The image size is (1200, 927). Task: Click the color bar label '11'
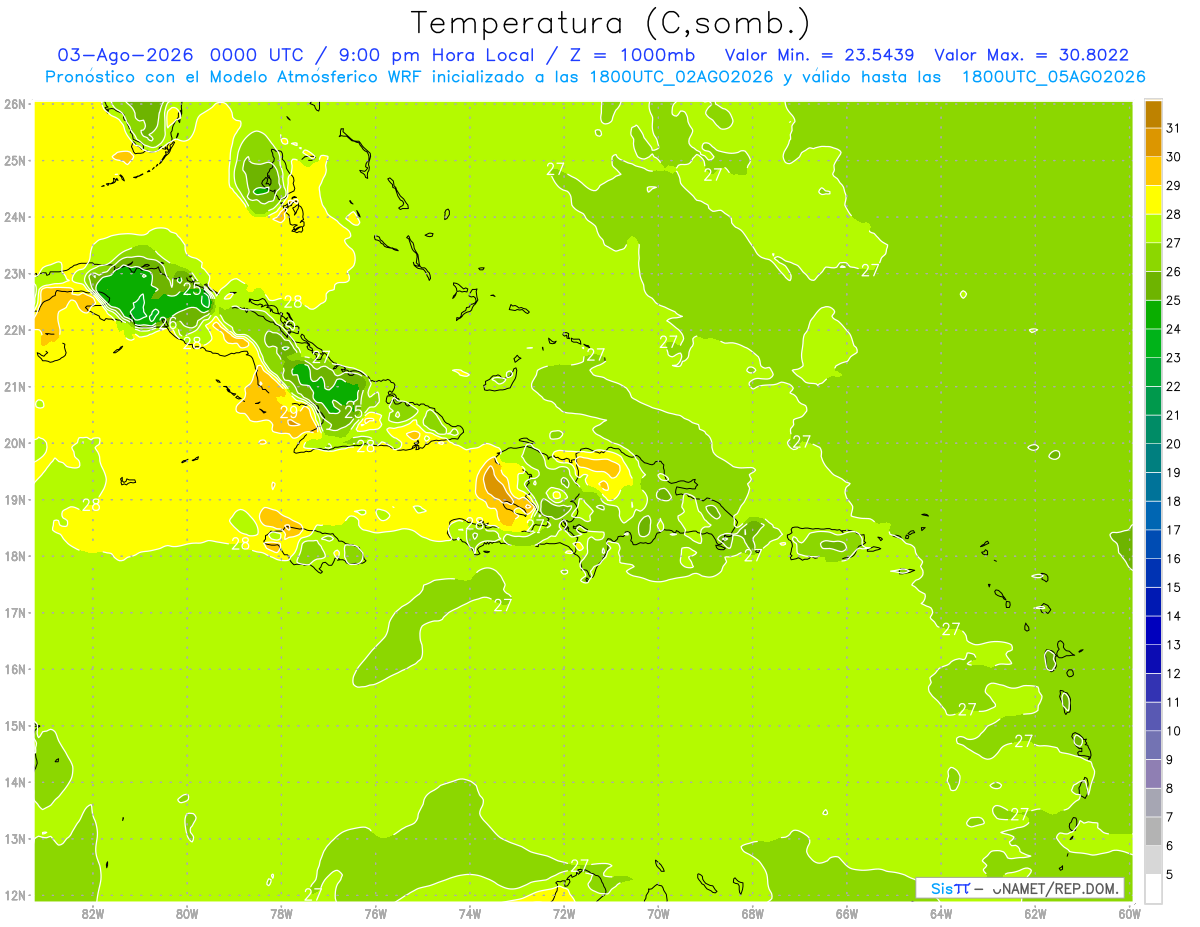point(1174,702)
